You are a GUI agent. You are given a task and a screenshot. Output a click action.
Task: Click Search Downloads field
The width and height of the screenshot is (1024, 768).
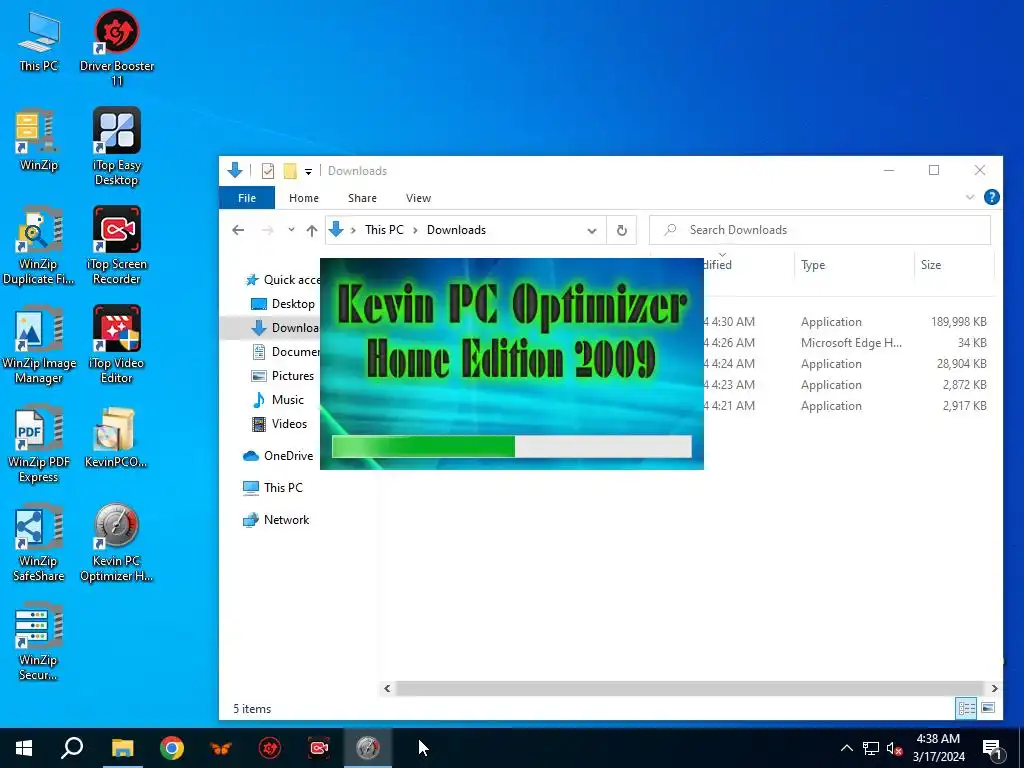tap(820, 230)
